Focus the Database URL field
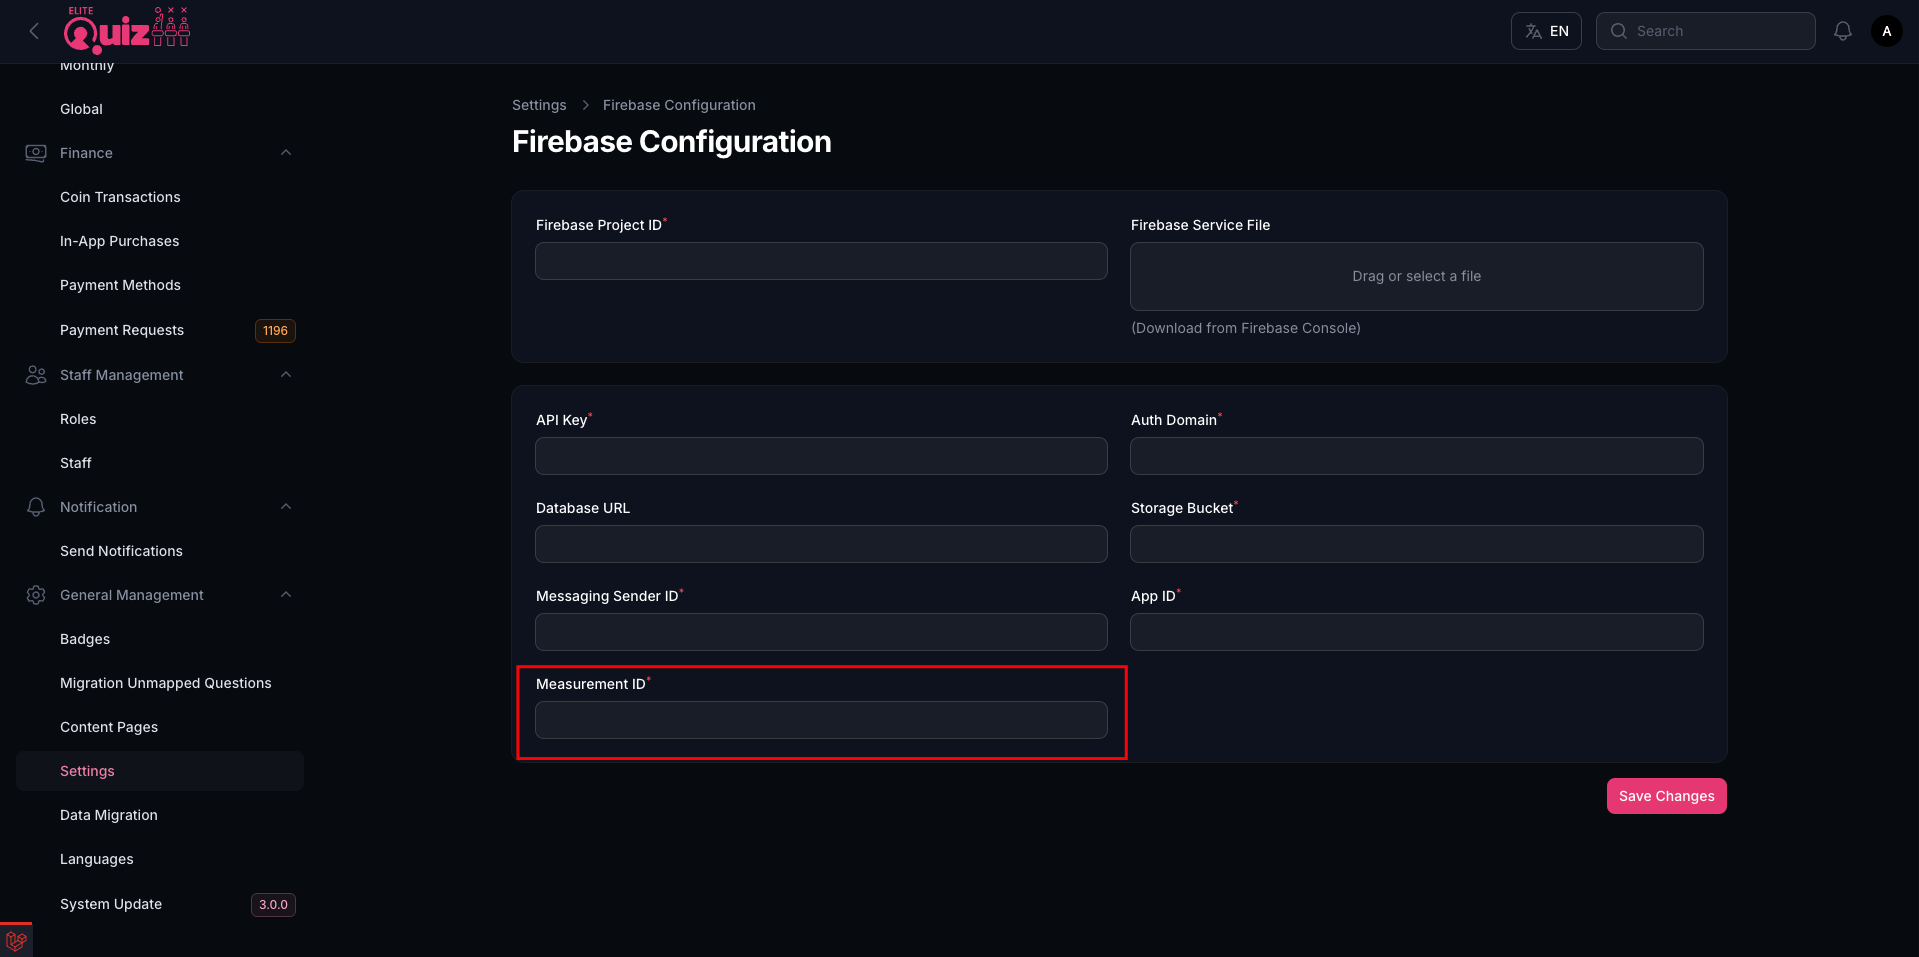The image size is (1919, 957). [821, 544]
